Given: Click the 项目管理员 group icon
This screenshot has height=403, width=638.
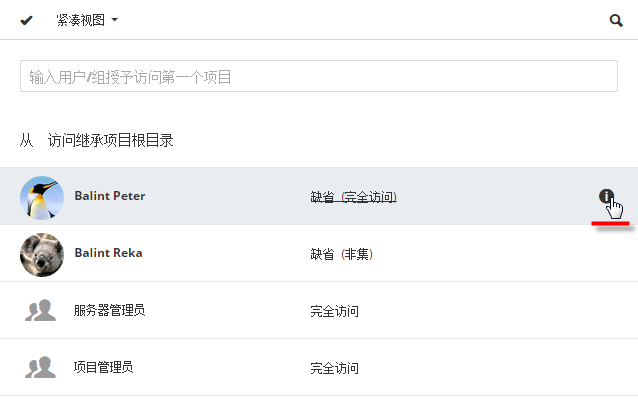Looking at the screenshot, I should point(40,367).
